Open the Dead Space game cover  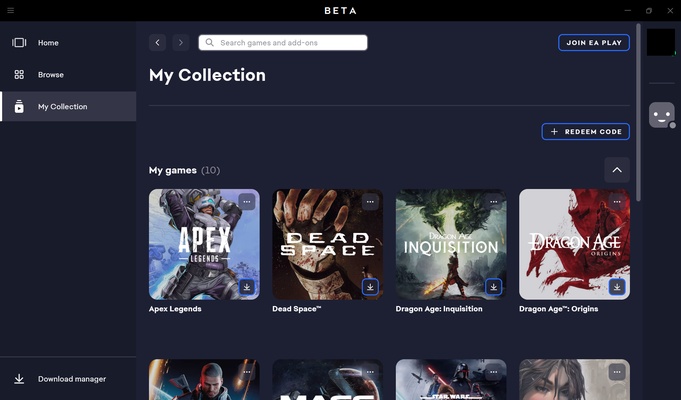(x=327, y=244)
